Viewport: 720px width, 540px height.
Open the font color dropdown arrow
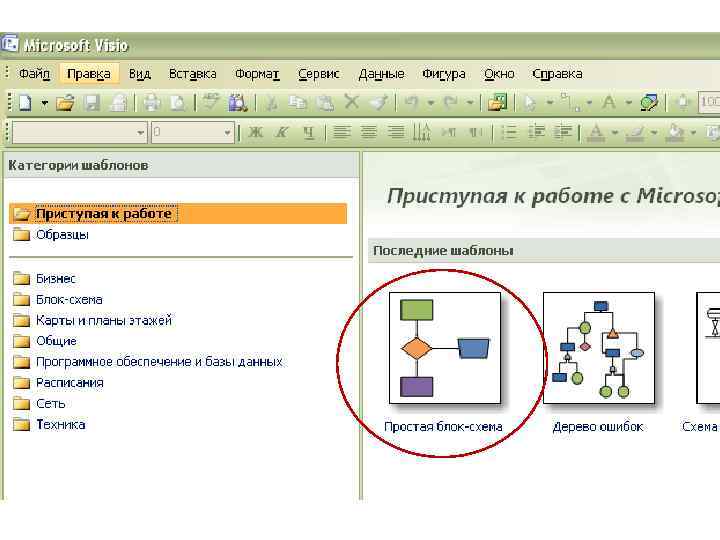coord(615,133)
